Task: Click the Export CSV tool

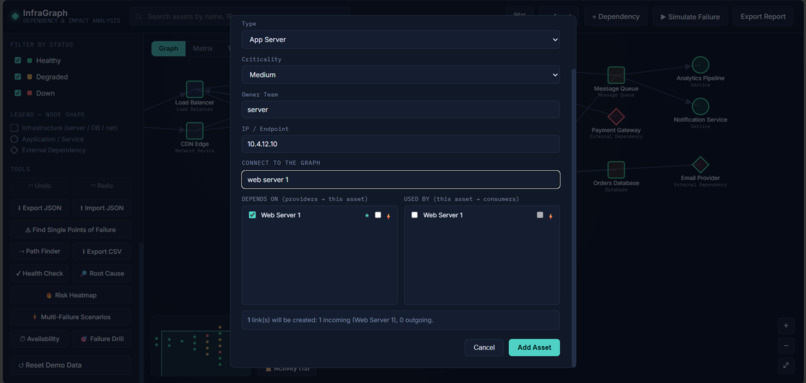Action: tap(101, 251)
